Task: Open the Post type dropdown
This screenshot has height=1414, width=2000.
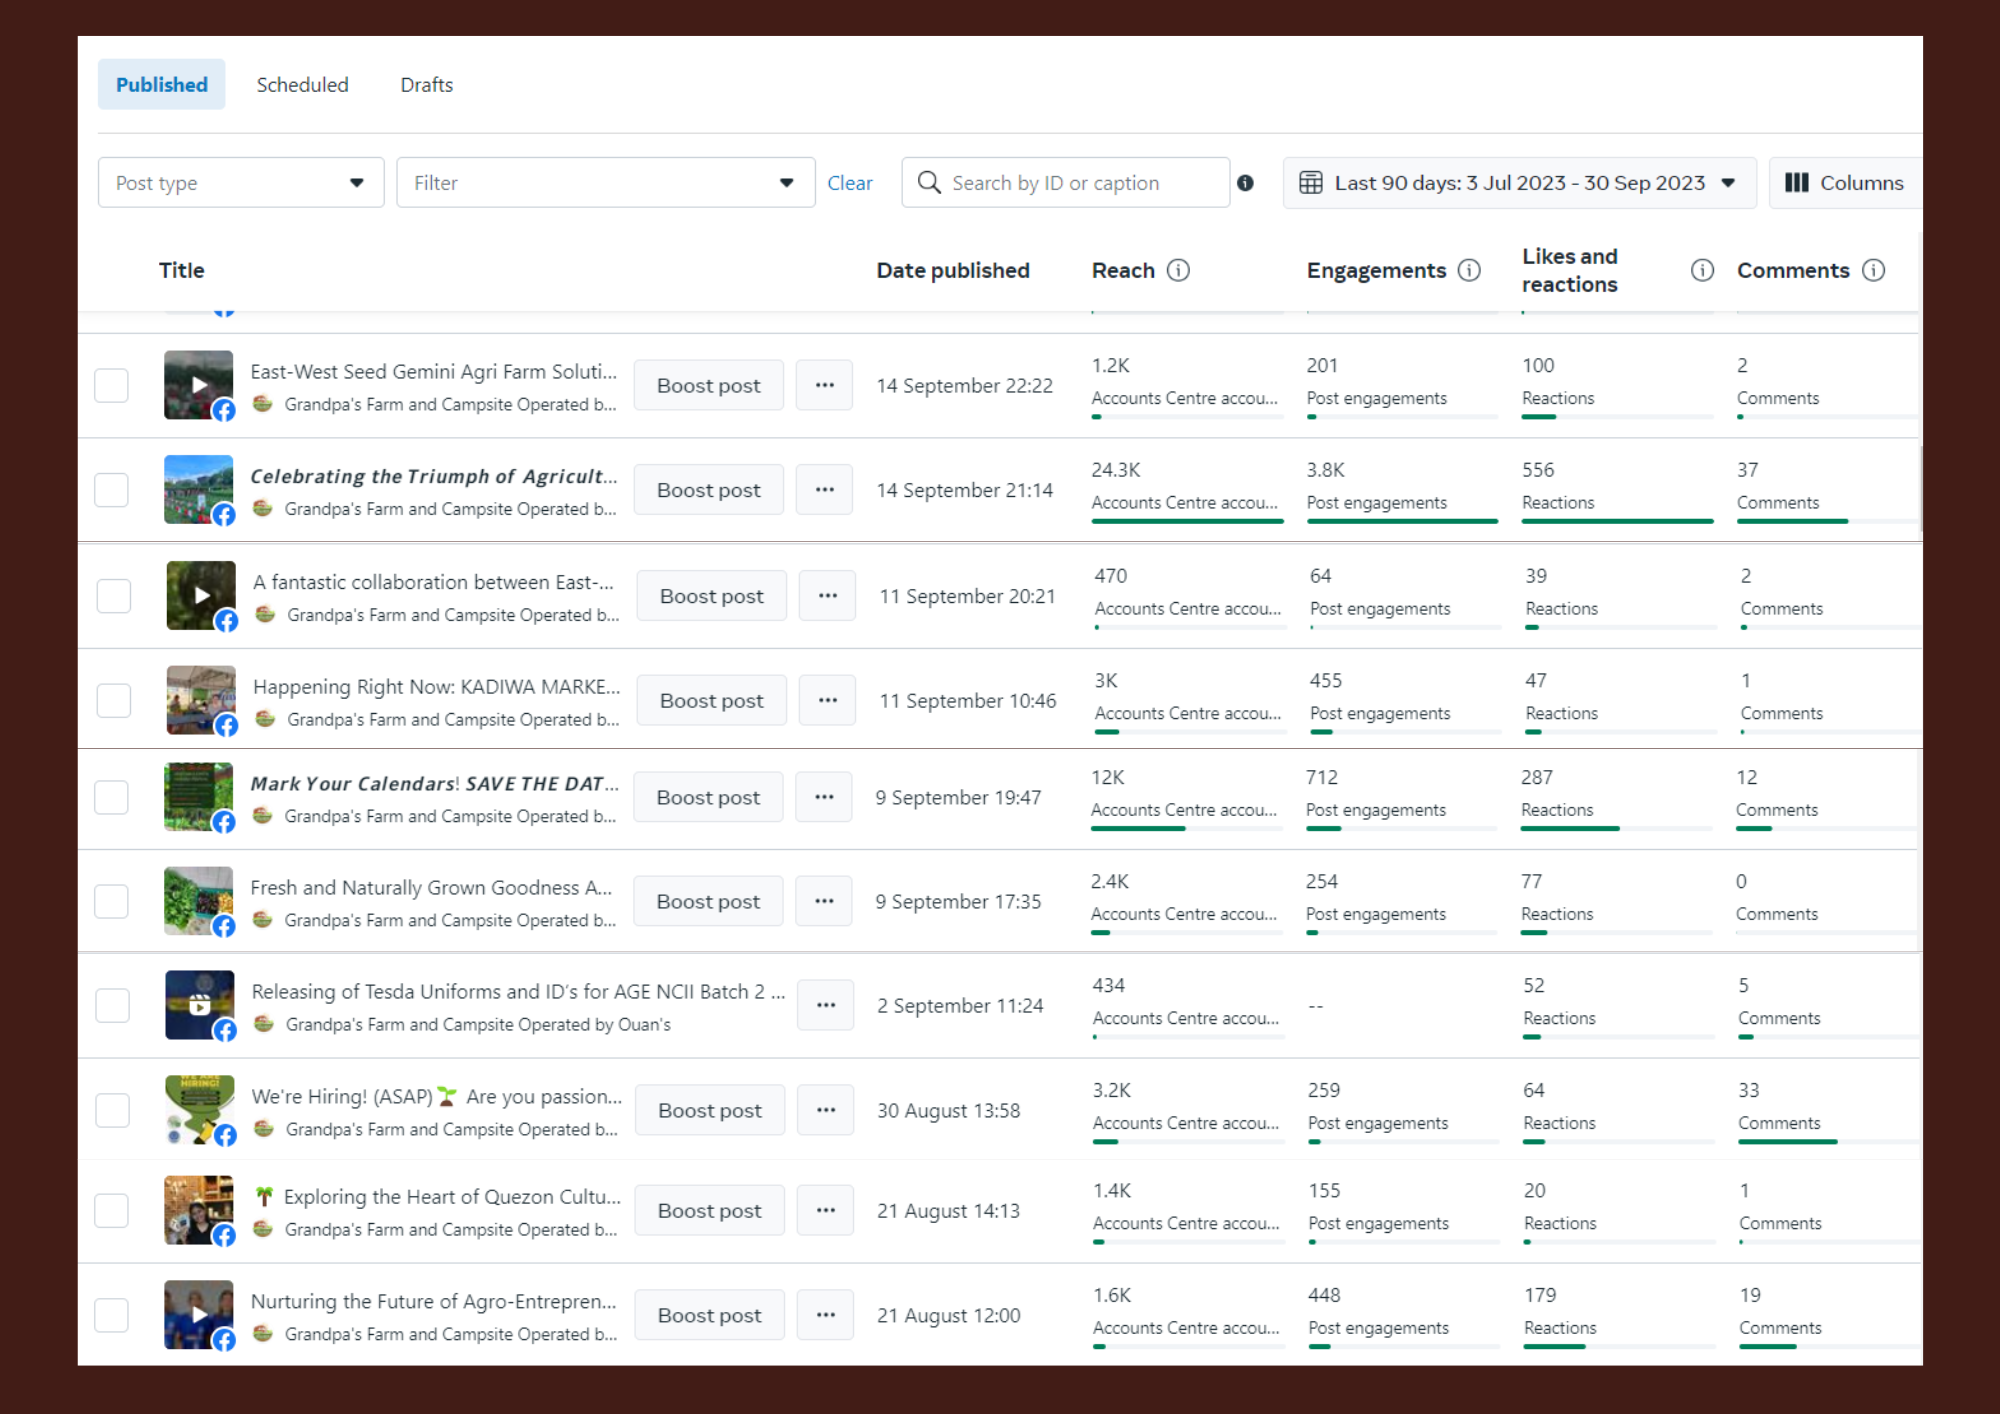Action: (x=240, y=183)
